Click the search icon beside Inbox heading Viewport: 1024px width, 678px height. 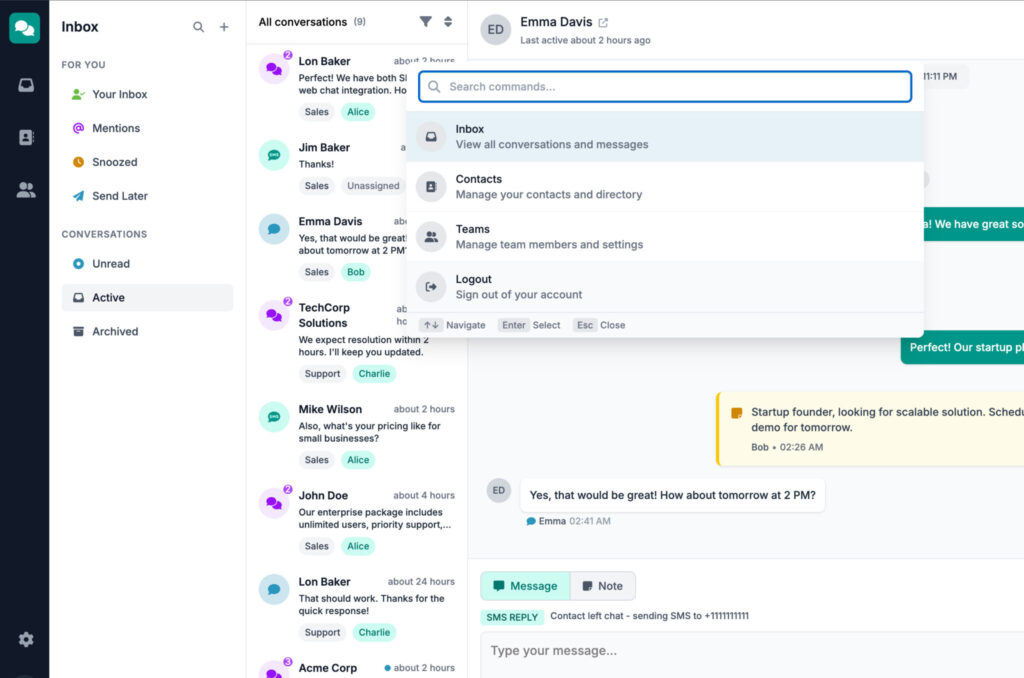click(198, 27)
